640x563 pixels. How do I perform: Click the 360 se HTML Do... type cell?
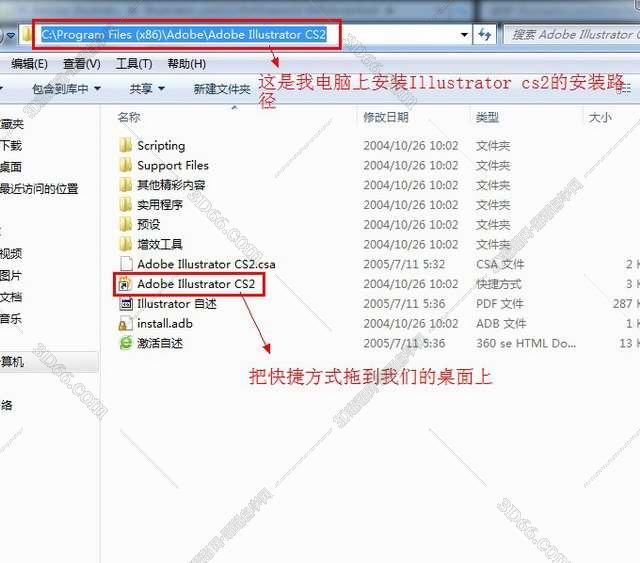coord(526,343)
